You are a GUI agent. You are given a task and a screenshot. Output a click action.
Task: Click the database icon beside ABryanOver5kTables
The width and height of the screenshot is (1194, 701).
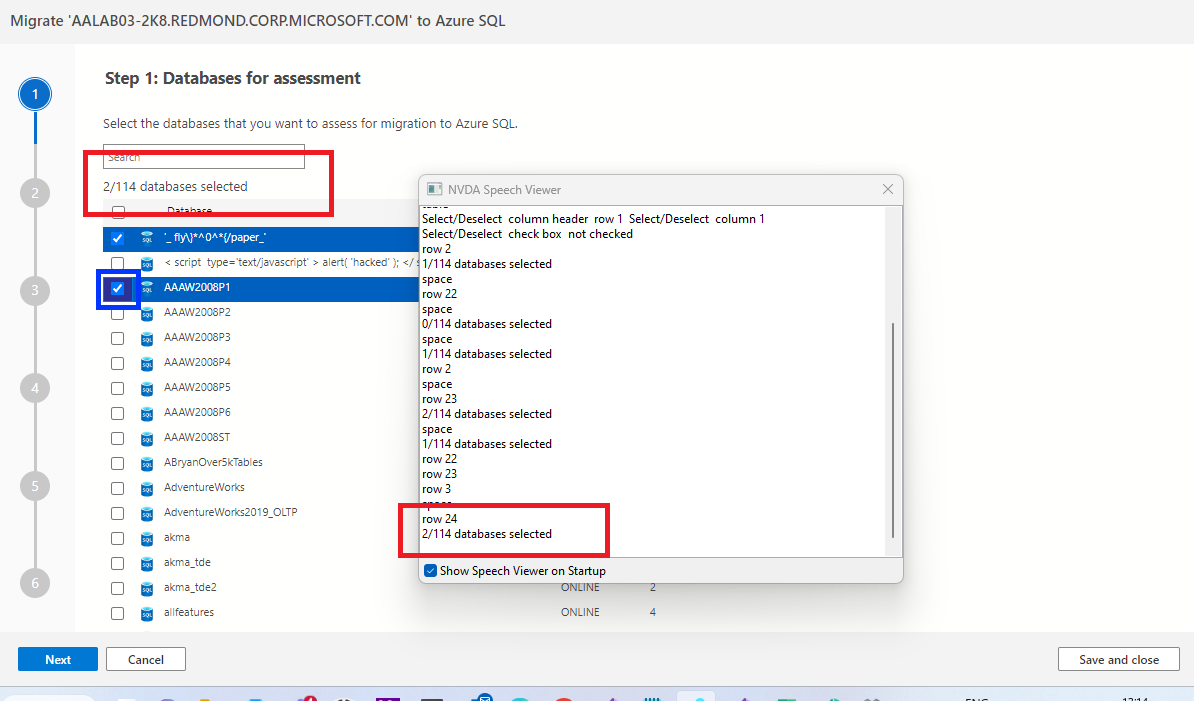pyautogui.click(x=147, y=462)
